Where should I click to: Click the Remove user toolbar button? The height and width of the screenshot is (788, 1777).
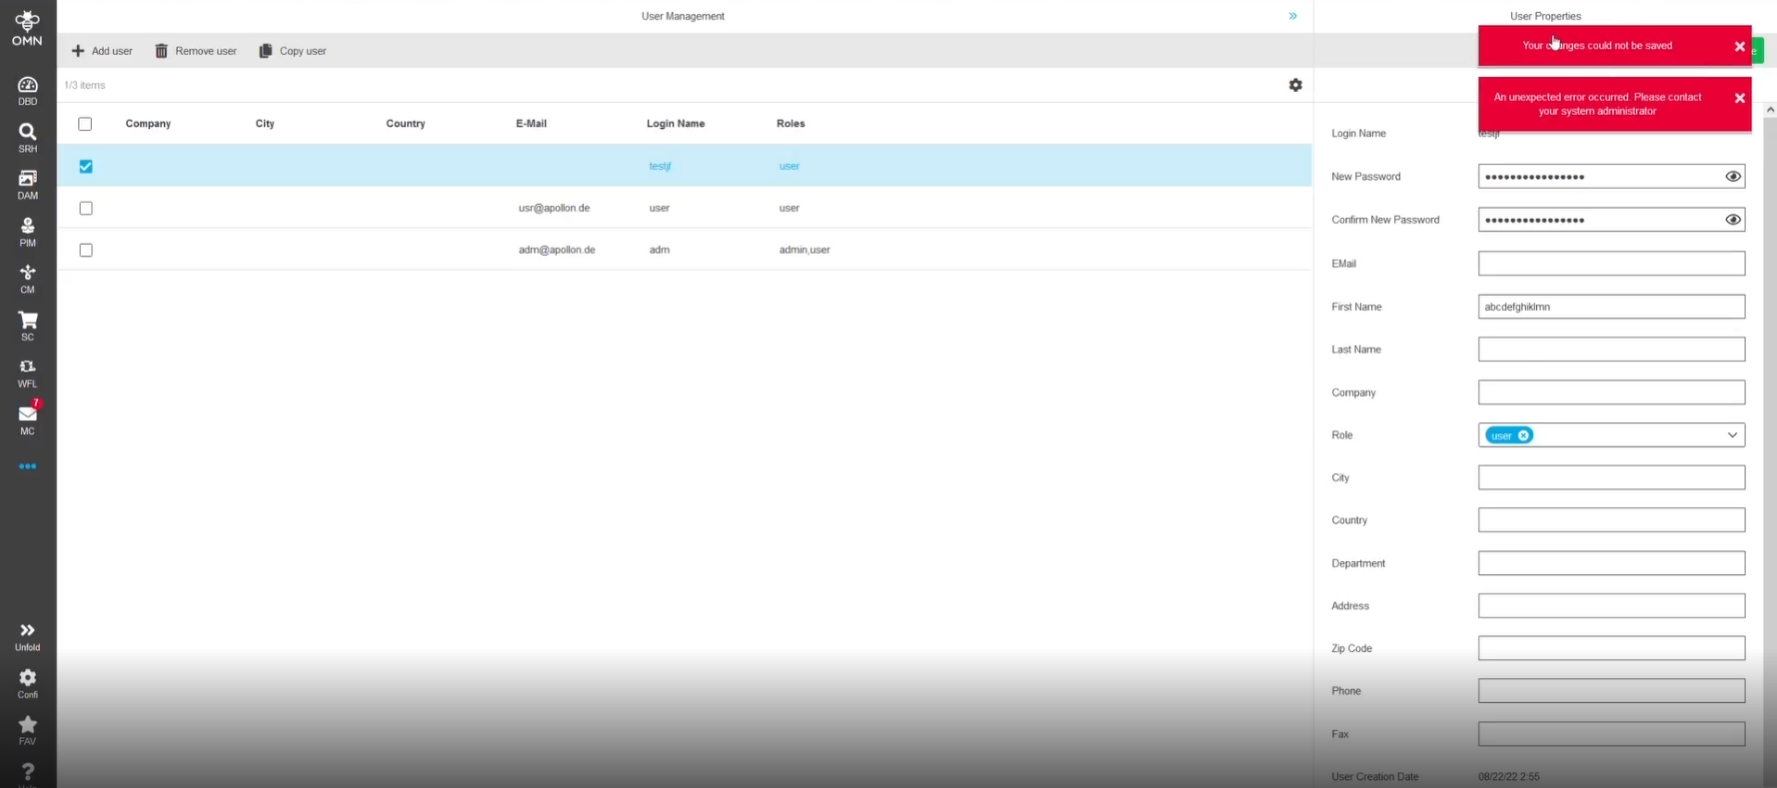[196, 51]
